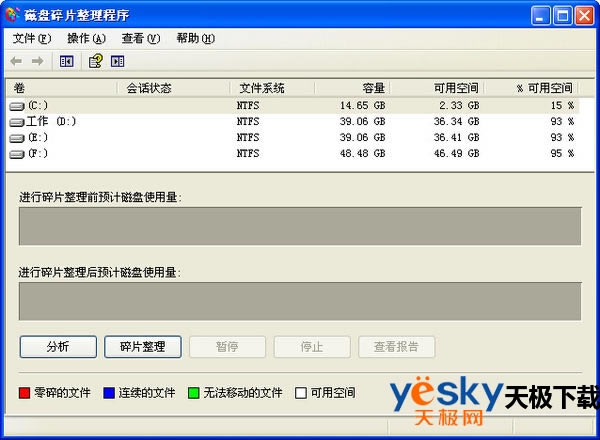Click the green 无法移动的文件 legend swatch
Image resolution: width=600 pixels, height=440 pixels.
click(194, 394)
